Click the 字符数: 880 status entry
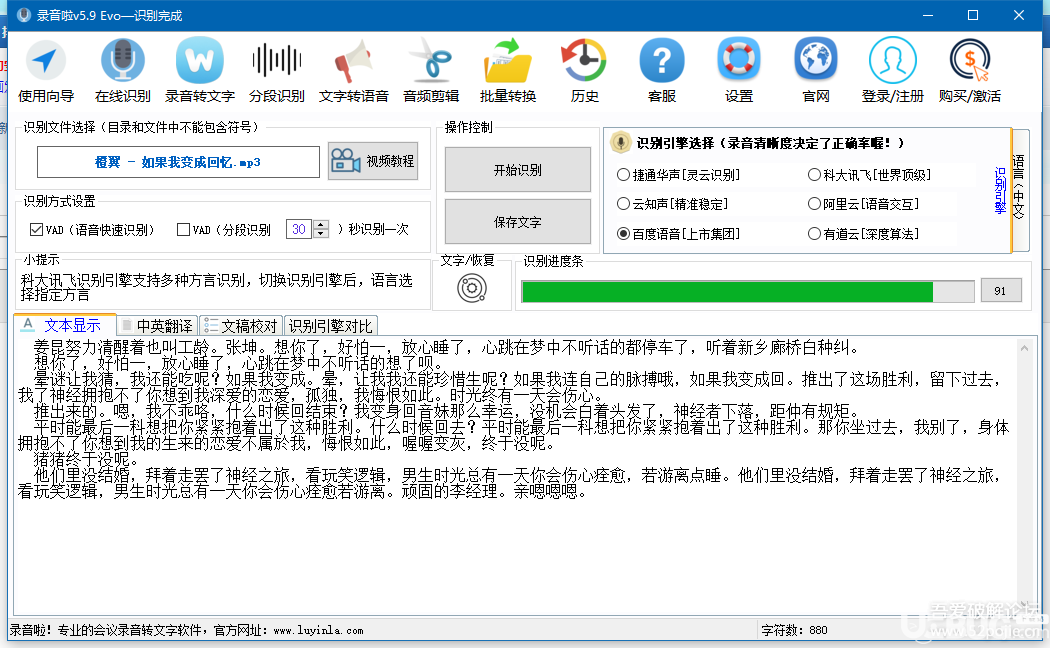Screen dimensions: 1050x648 pos(794,630)
